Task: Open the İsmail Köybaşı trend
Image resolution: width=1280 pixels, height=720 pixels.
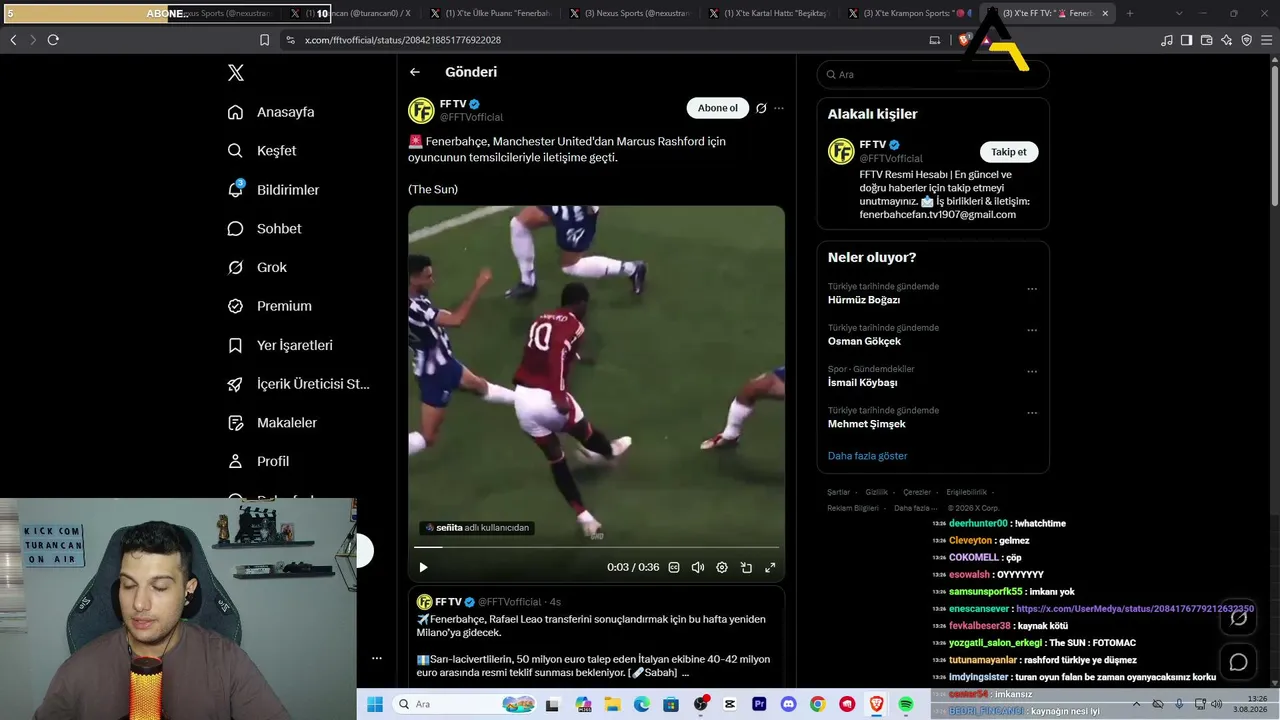Action: [862, 382]
